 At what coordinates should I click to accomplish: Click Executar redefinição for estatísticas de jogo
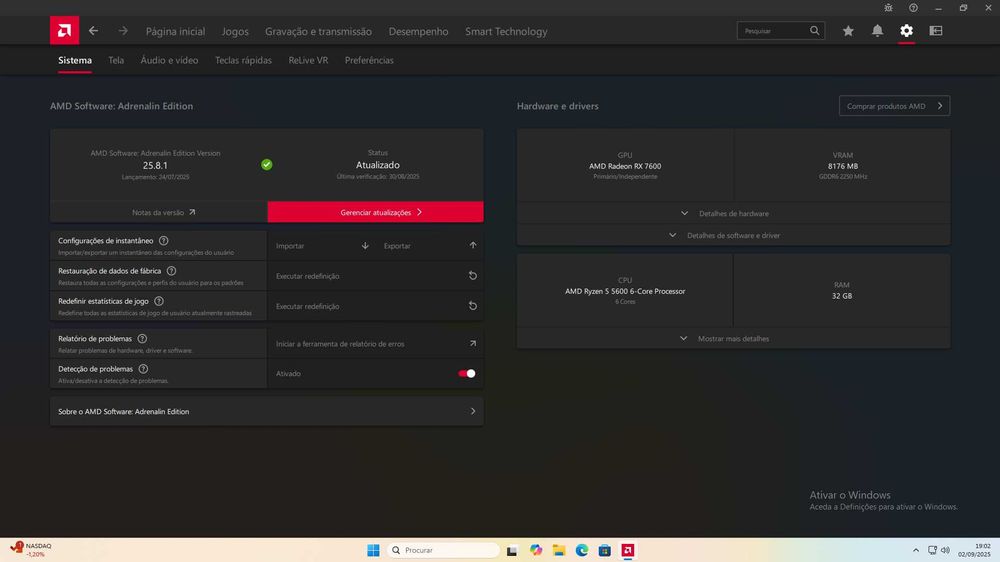[x=376, y=306]
